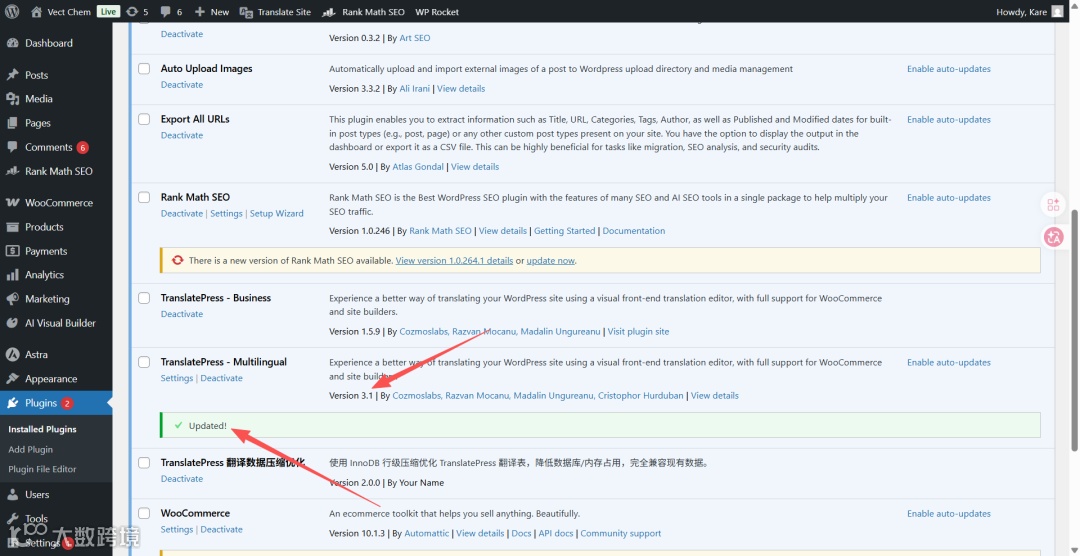Tick the Rank Math SEO checkbox
This screenshot has width=1080, height=556.
pyautogui.click(x=144, y=197)
